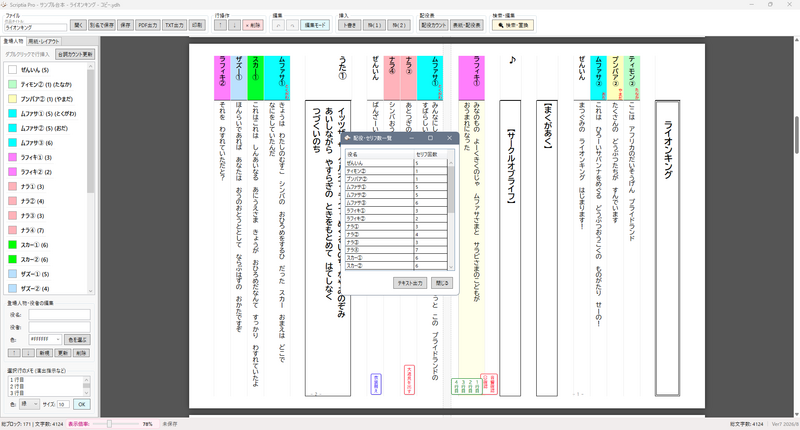Click into the 役名 input field
This screenshot has height=430, width=800.
[59, 315]
